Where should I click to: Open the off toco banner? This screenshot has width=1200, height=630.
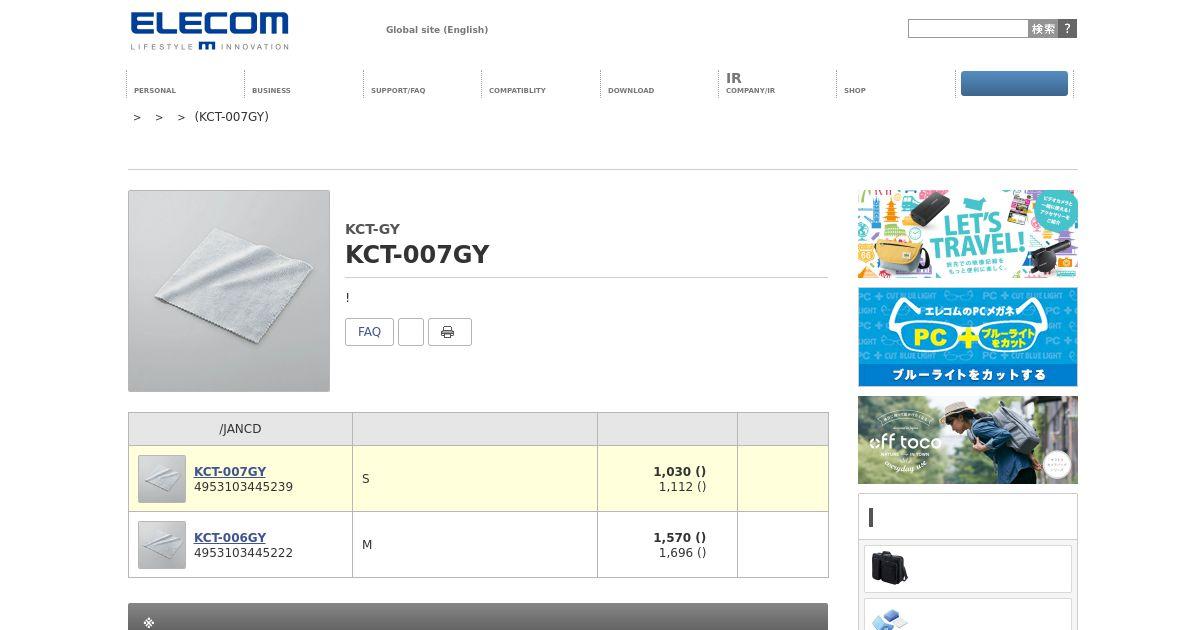(x=968, y=440)
